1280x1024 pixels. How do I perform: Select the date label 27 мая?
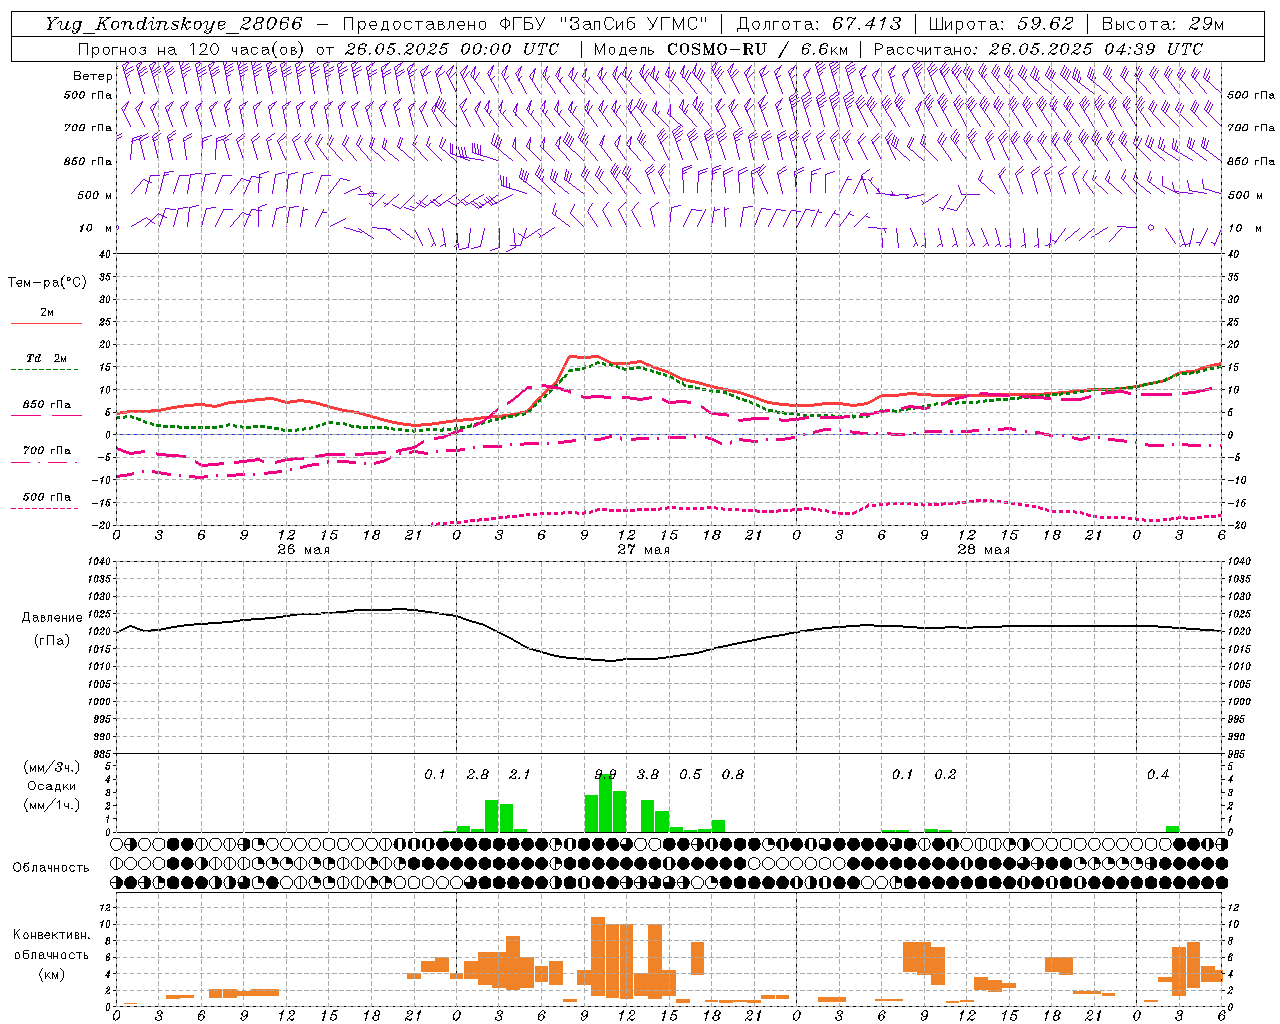[x=643, y=550]
